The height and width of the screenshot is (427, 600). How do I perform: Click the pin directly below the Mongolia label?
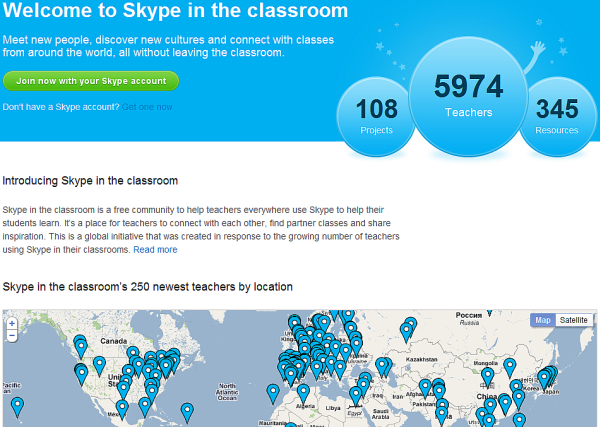[488, 377]
